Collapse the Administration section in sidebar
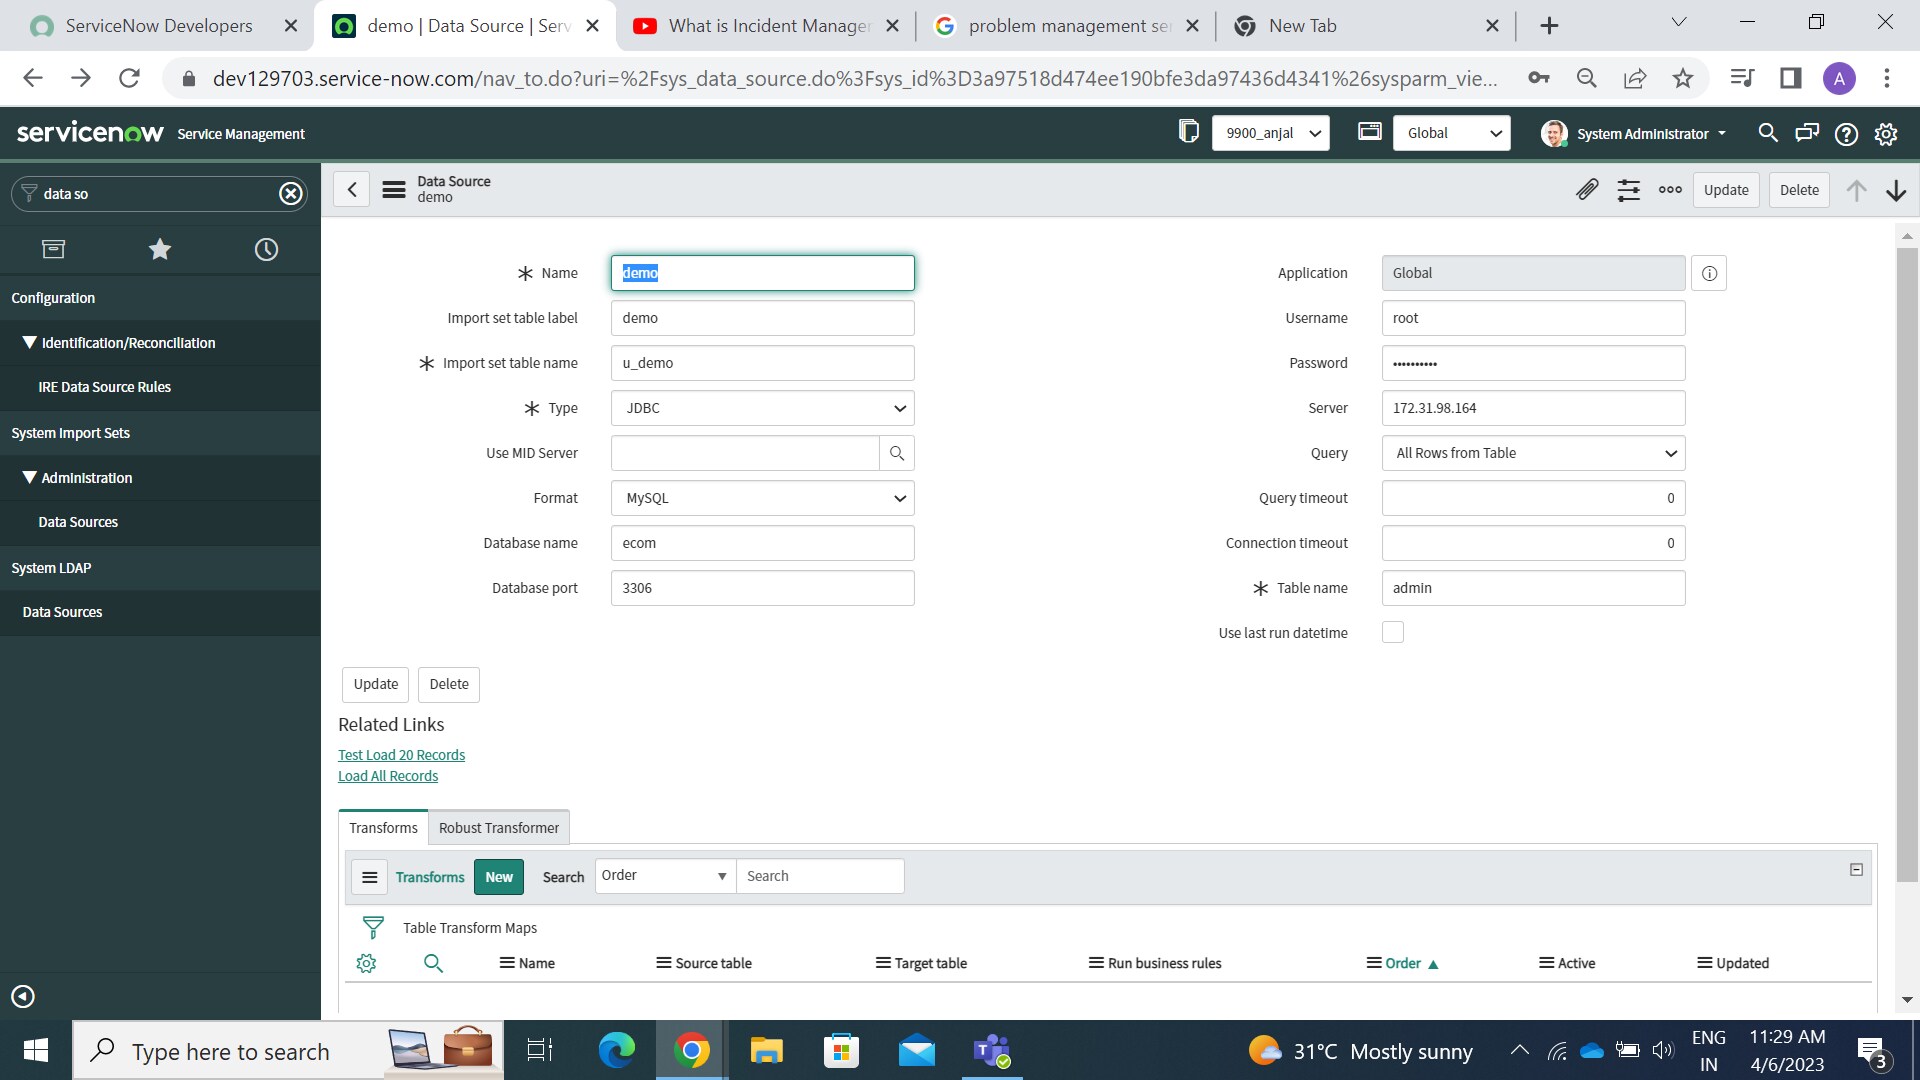 (x=30, y=477)
